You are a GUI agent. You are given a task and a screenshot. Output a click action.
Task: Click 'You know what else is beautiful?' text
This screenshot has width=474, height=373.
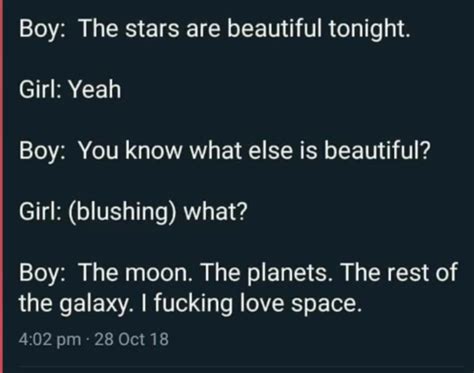[254, 150]
